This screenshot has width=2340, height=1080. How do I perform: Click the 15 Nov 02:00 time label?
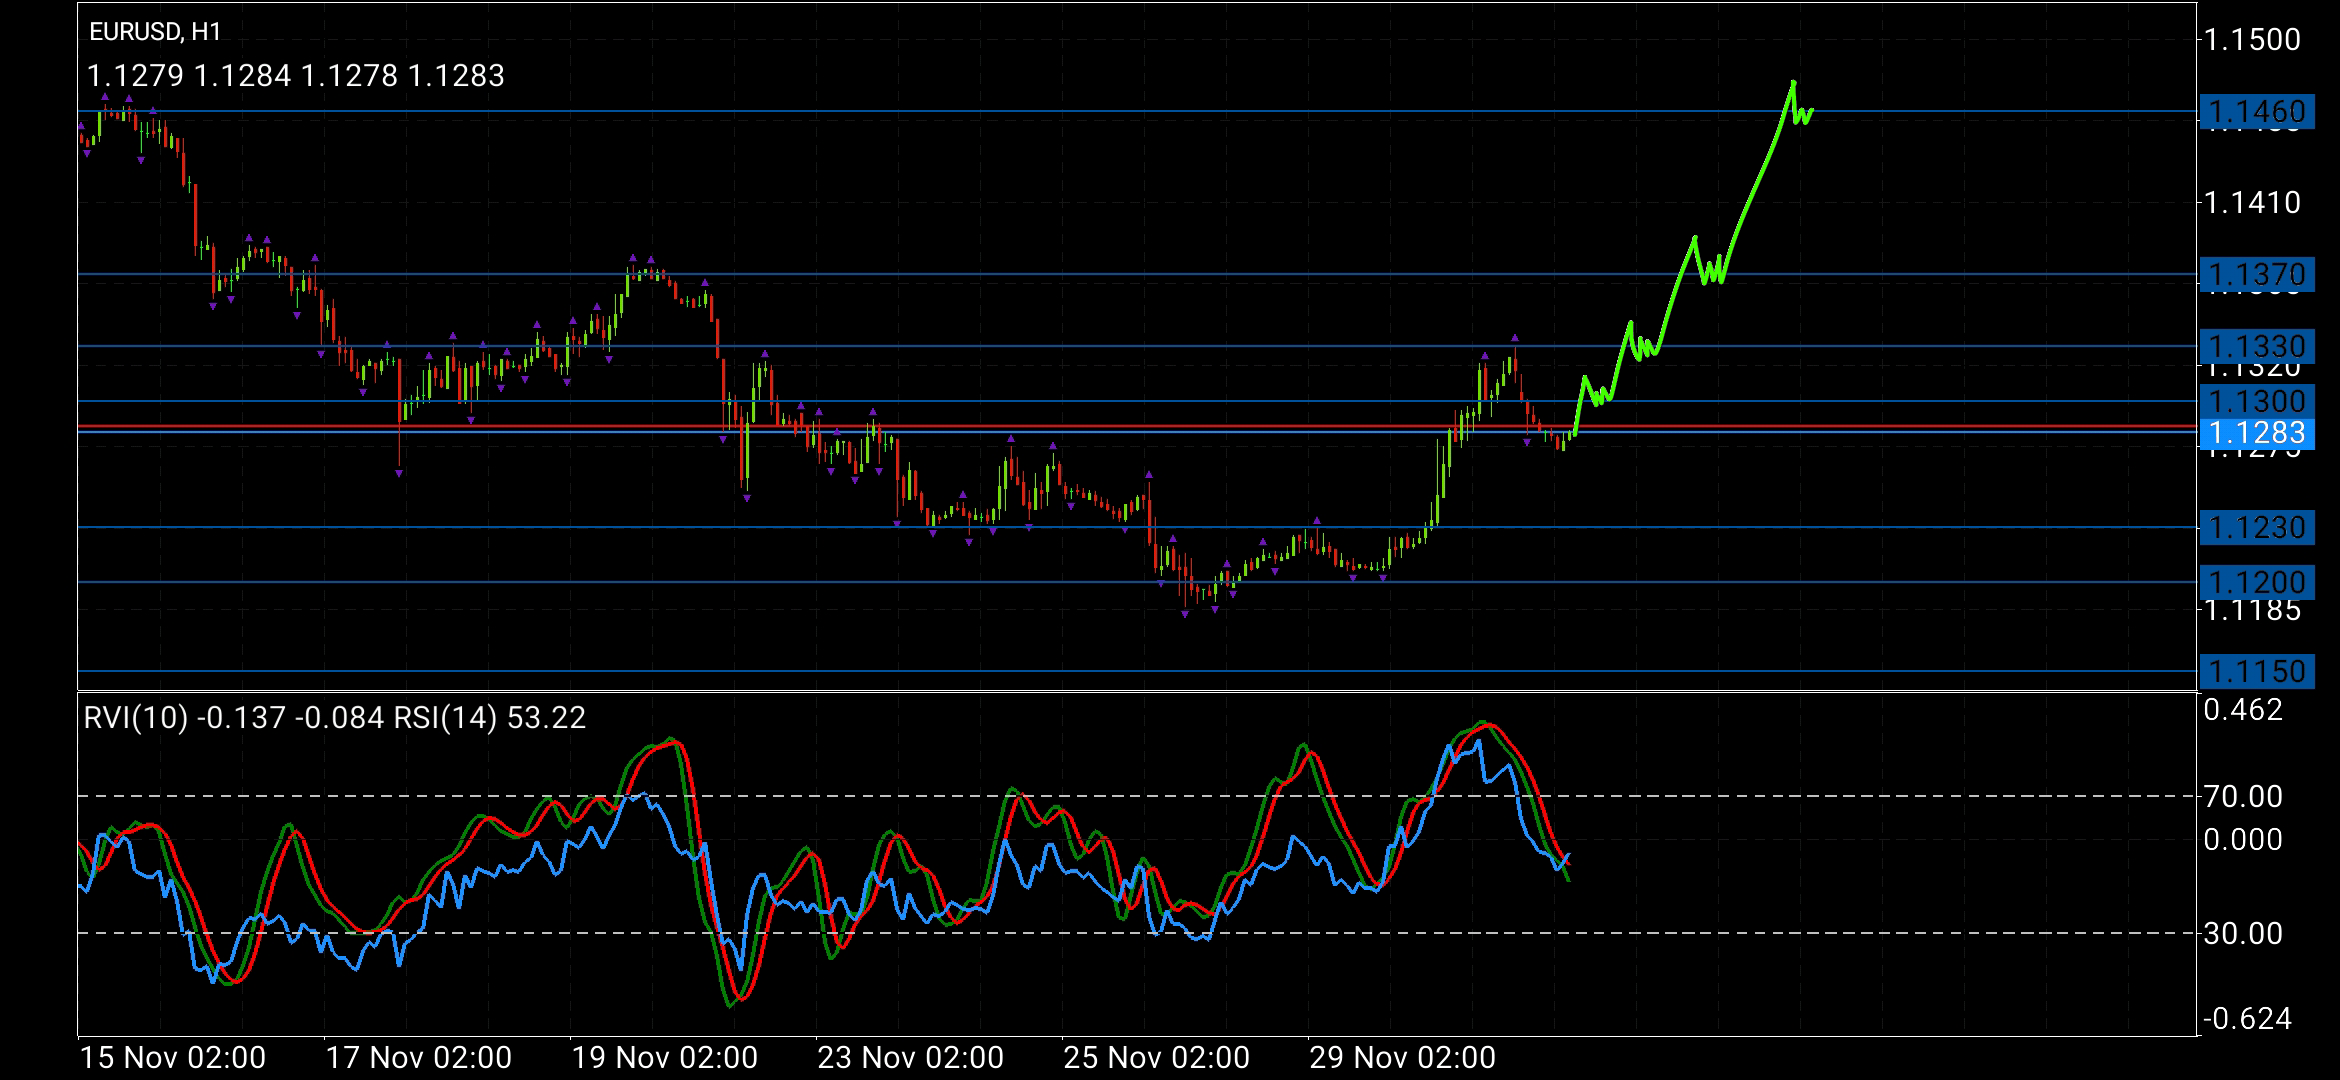tap(172, 1058)
